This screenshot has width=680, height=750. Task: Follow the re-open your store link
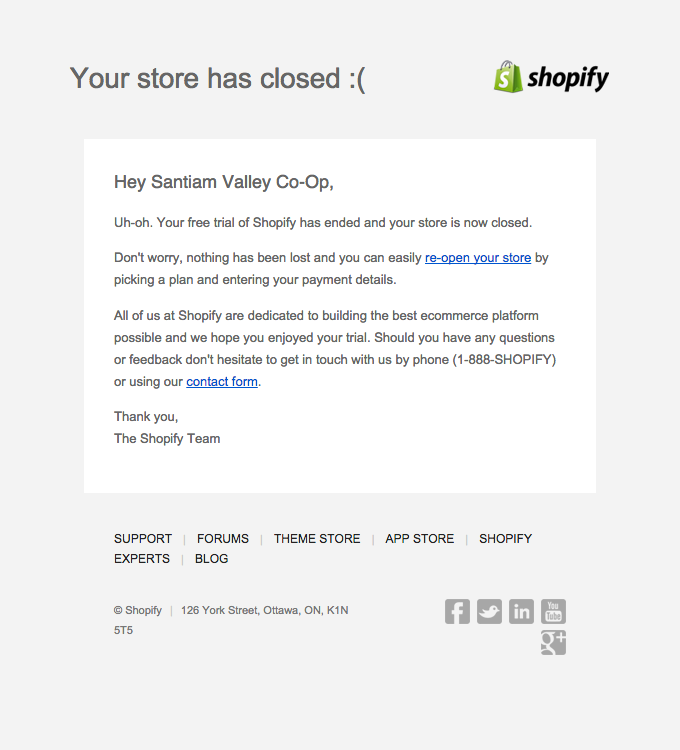tap(478, 258)
